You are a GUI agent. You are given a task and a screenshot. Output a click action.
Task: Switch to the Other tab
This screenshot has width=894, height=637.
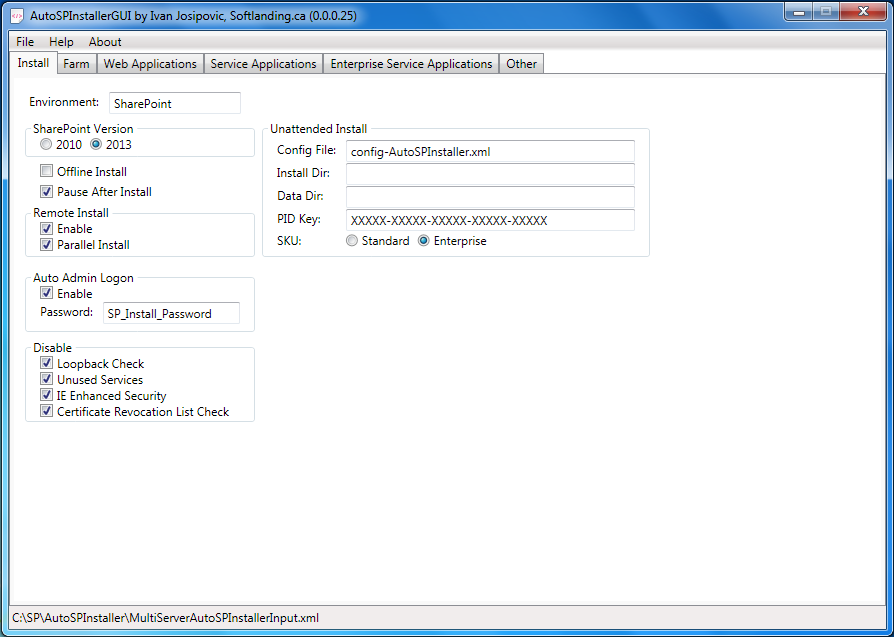pos(521,64)
